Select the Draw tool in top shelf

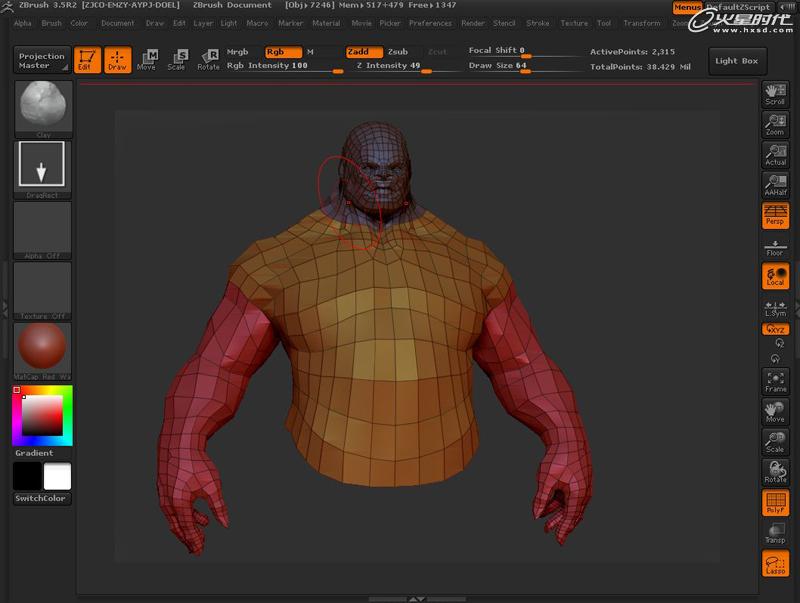118,60
